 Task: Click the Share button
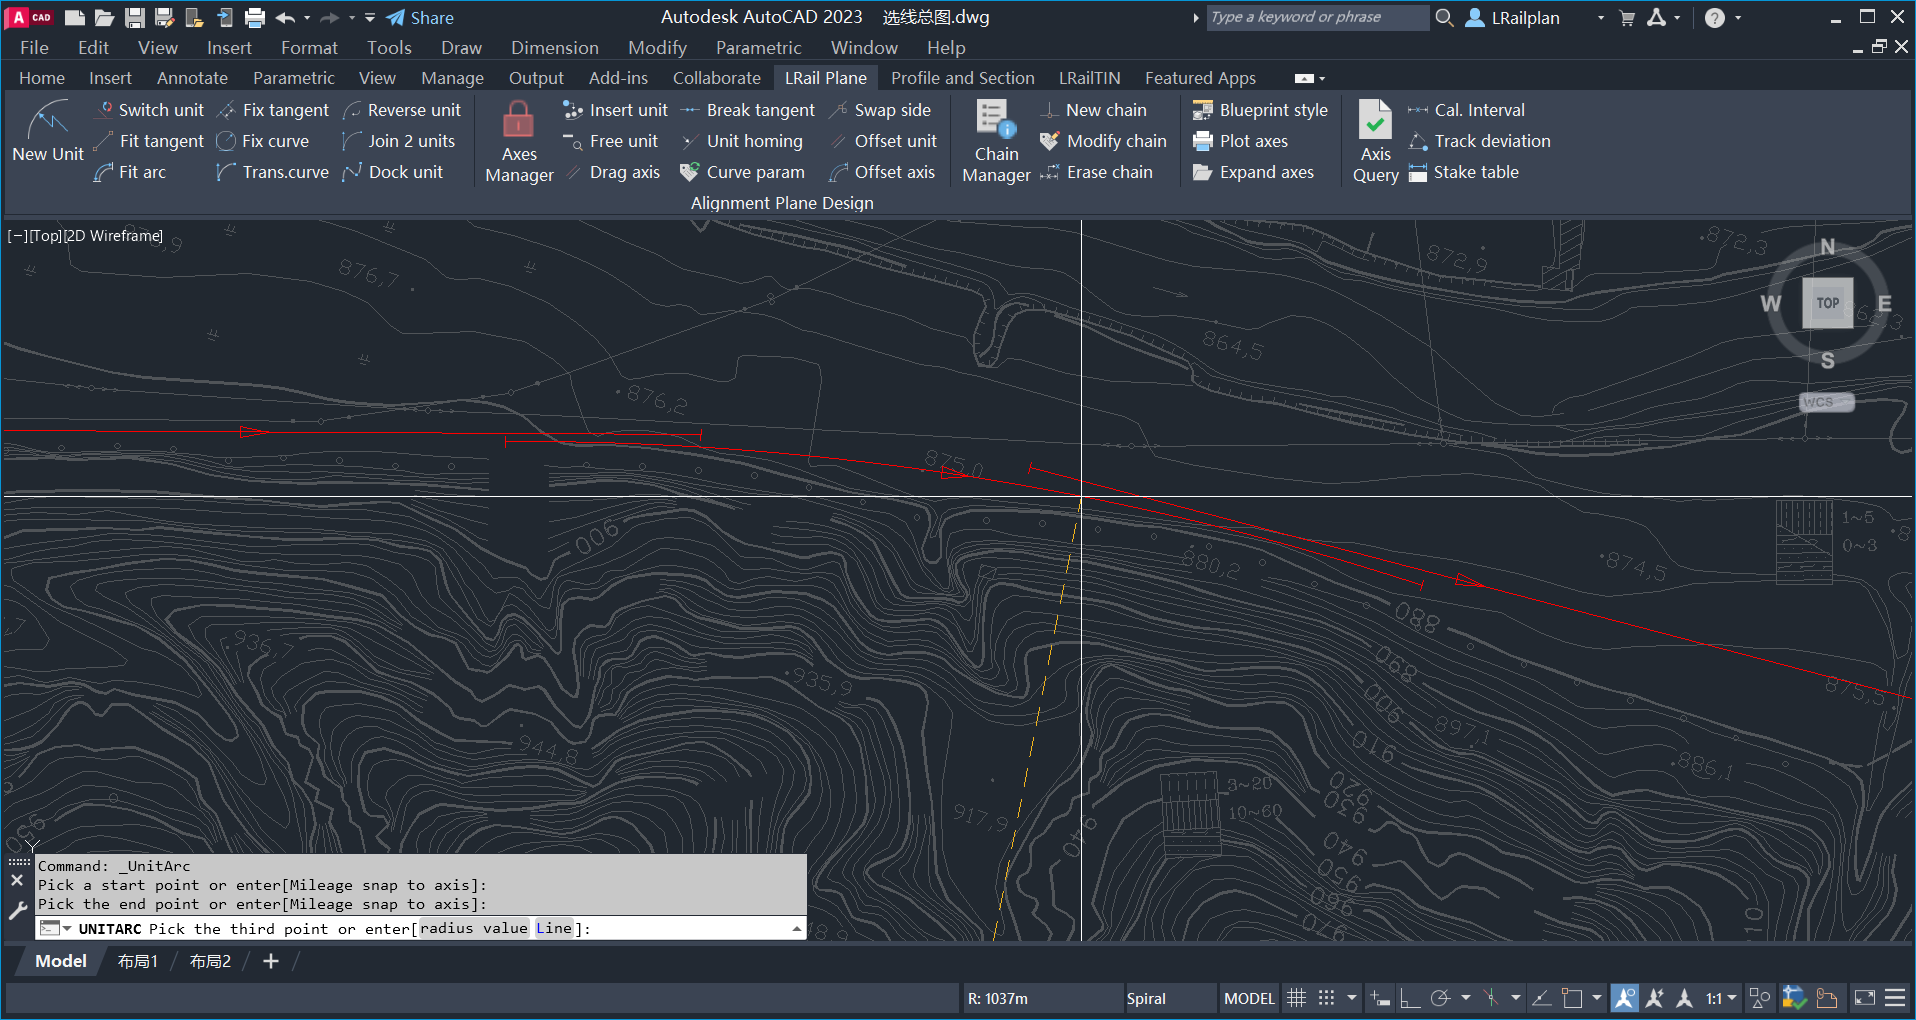coord(420,18)
